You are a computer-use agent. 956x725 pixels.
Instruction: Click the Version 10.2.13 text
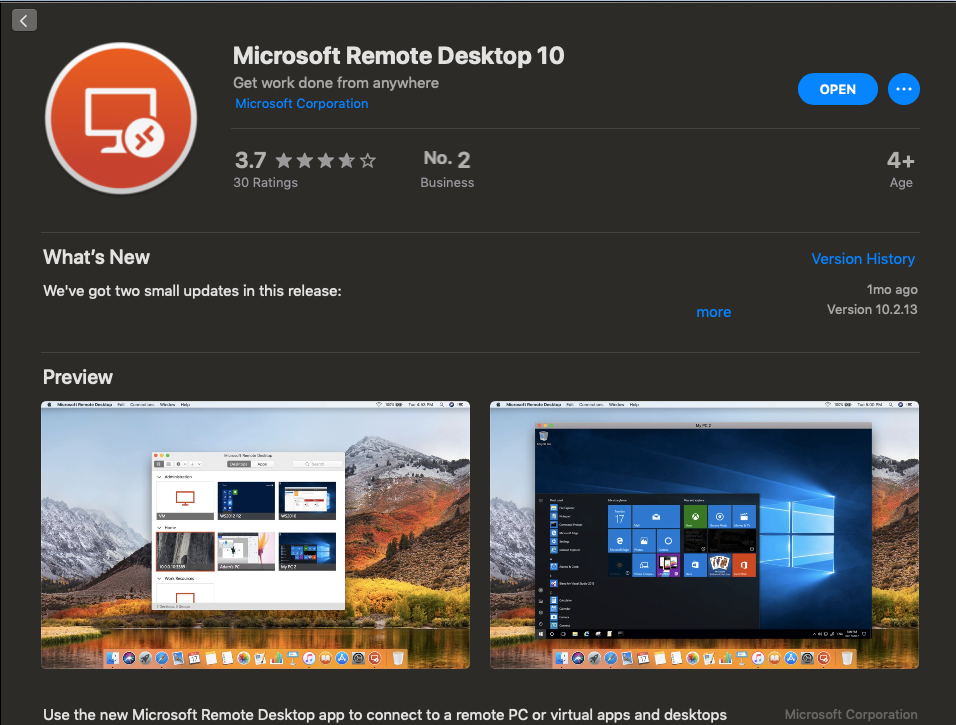[x=872, y=309]
